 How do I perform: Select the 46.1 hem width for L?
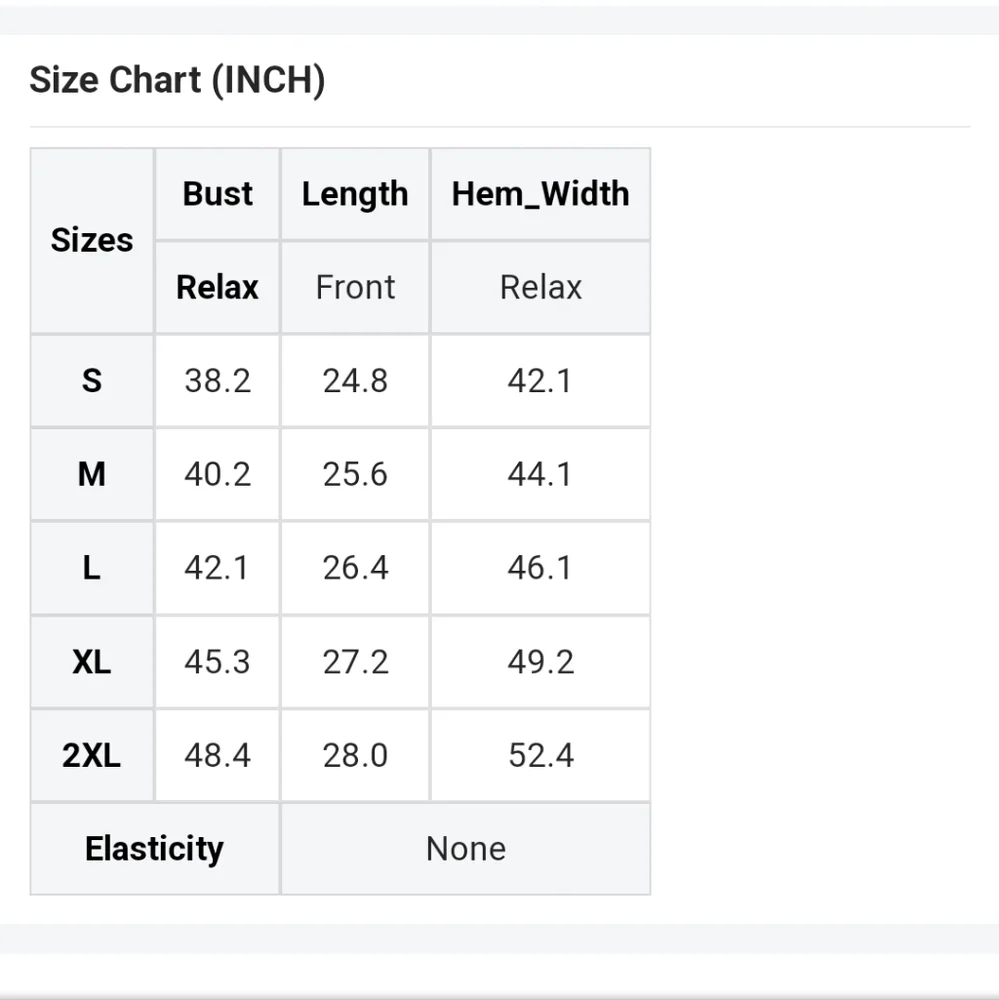540,568
